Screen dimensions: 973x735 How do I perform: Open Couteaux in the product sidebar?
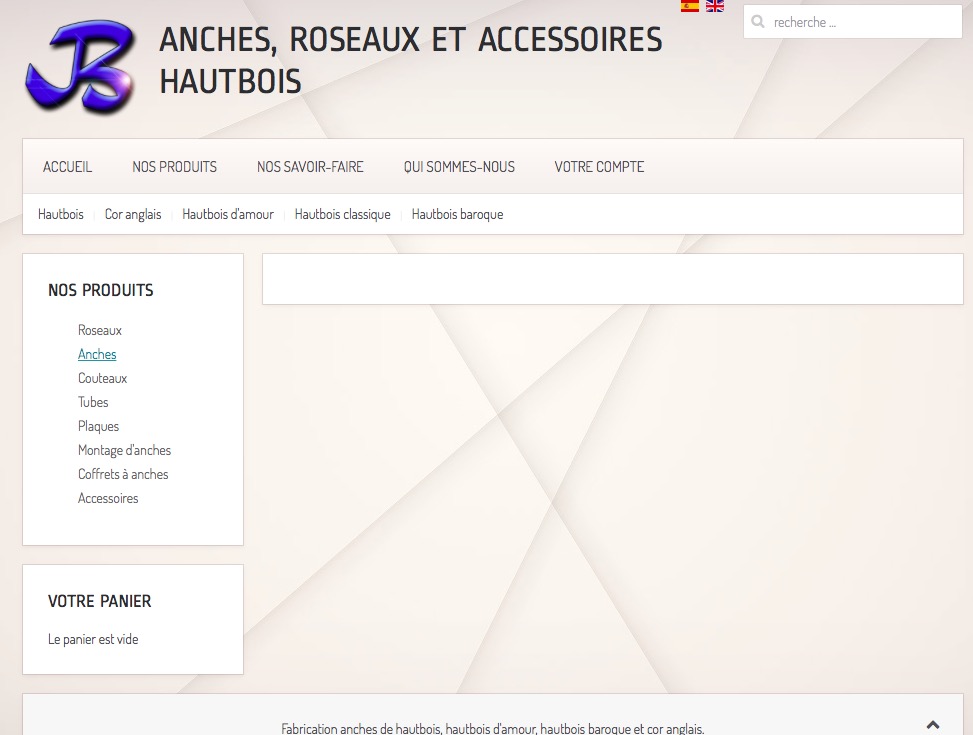[x=102, y=378]
